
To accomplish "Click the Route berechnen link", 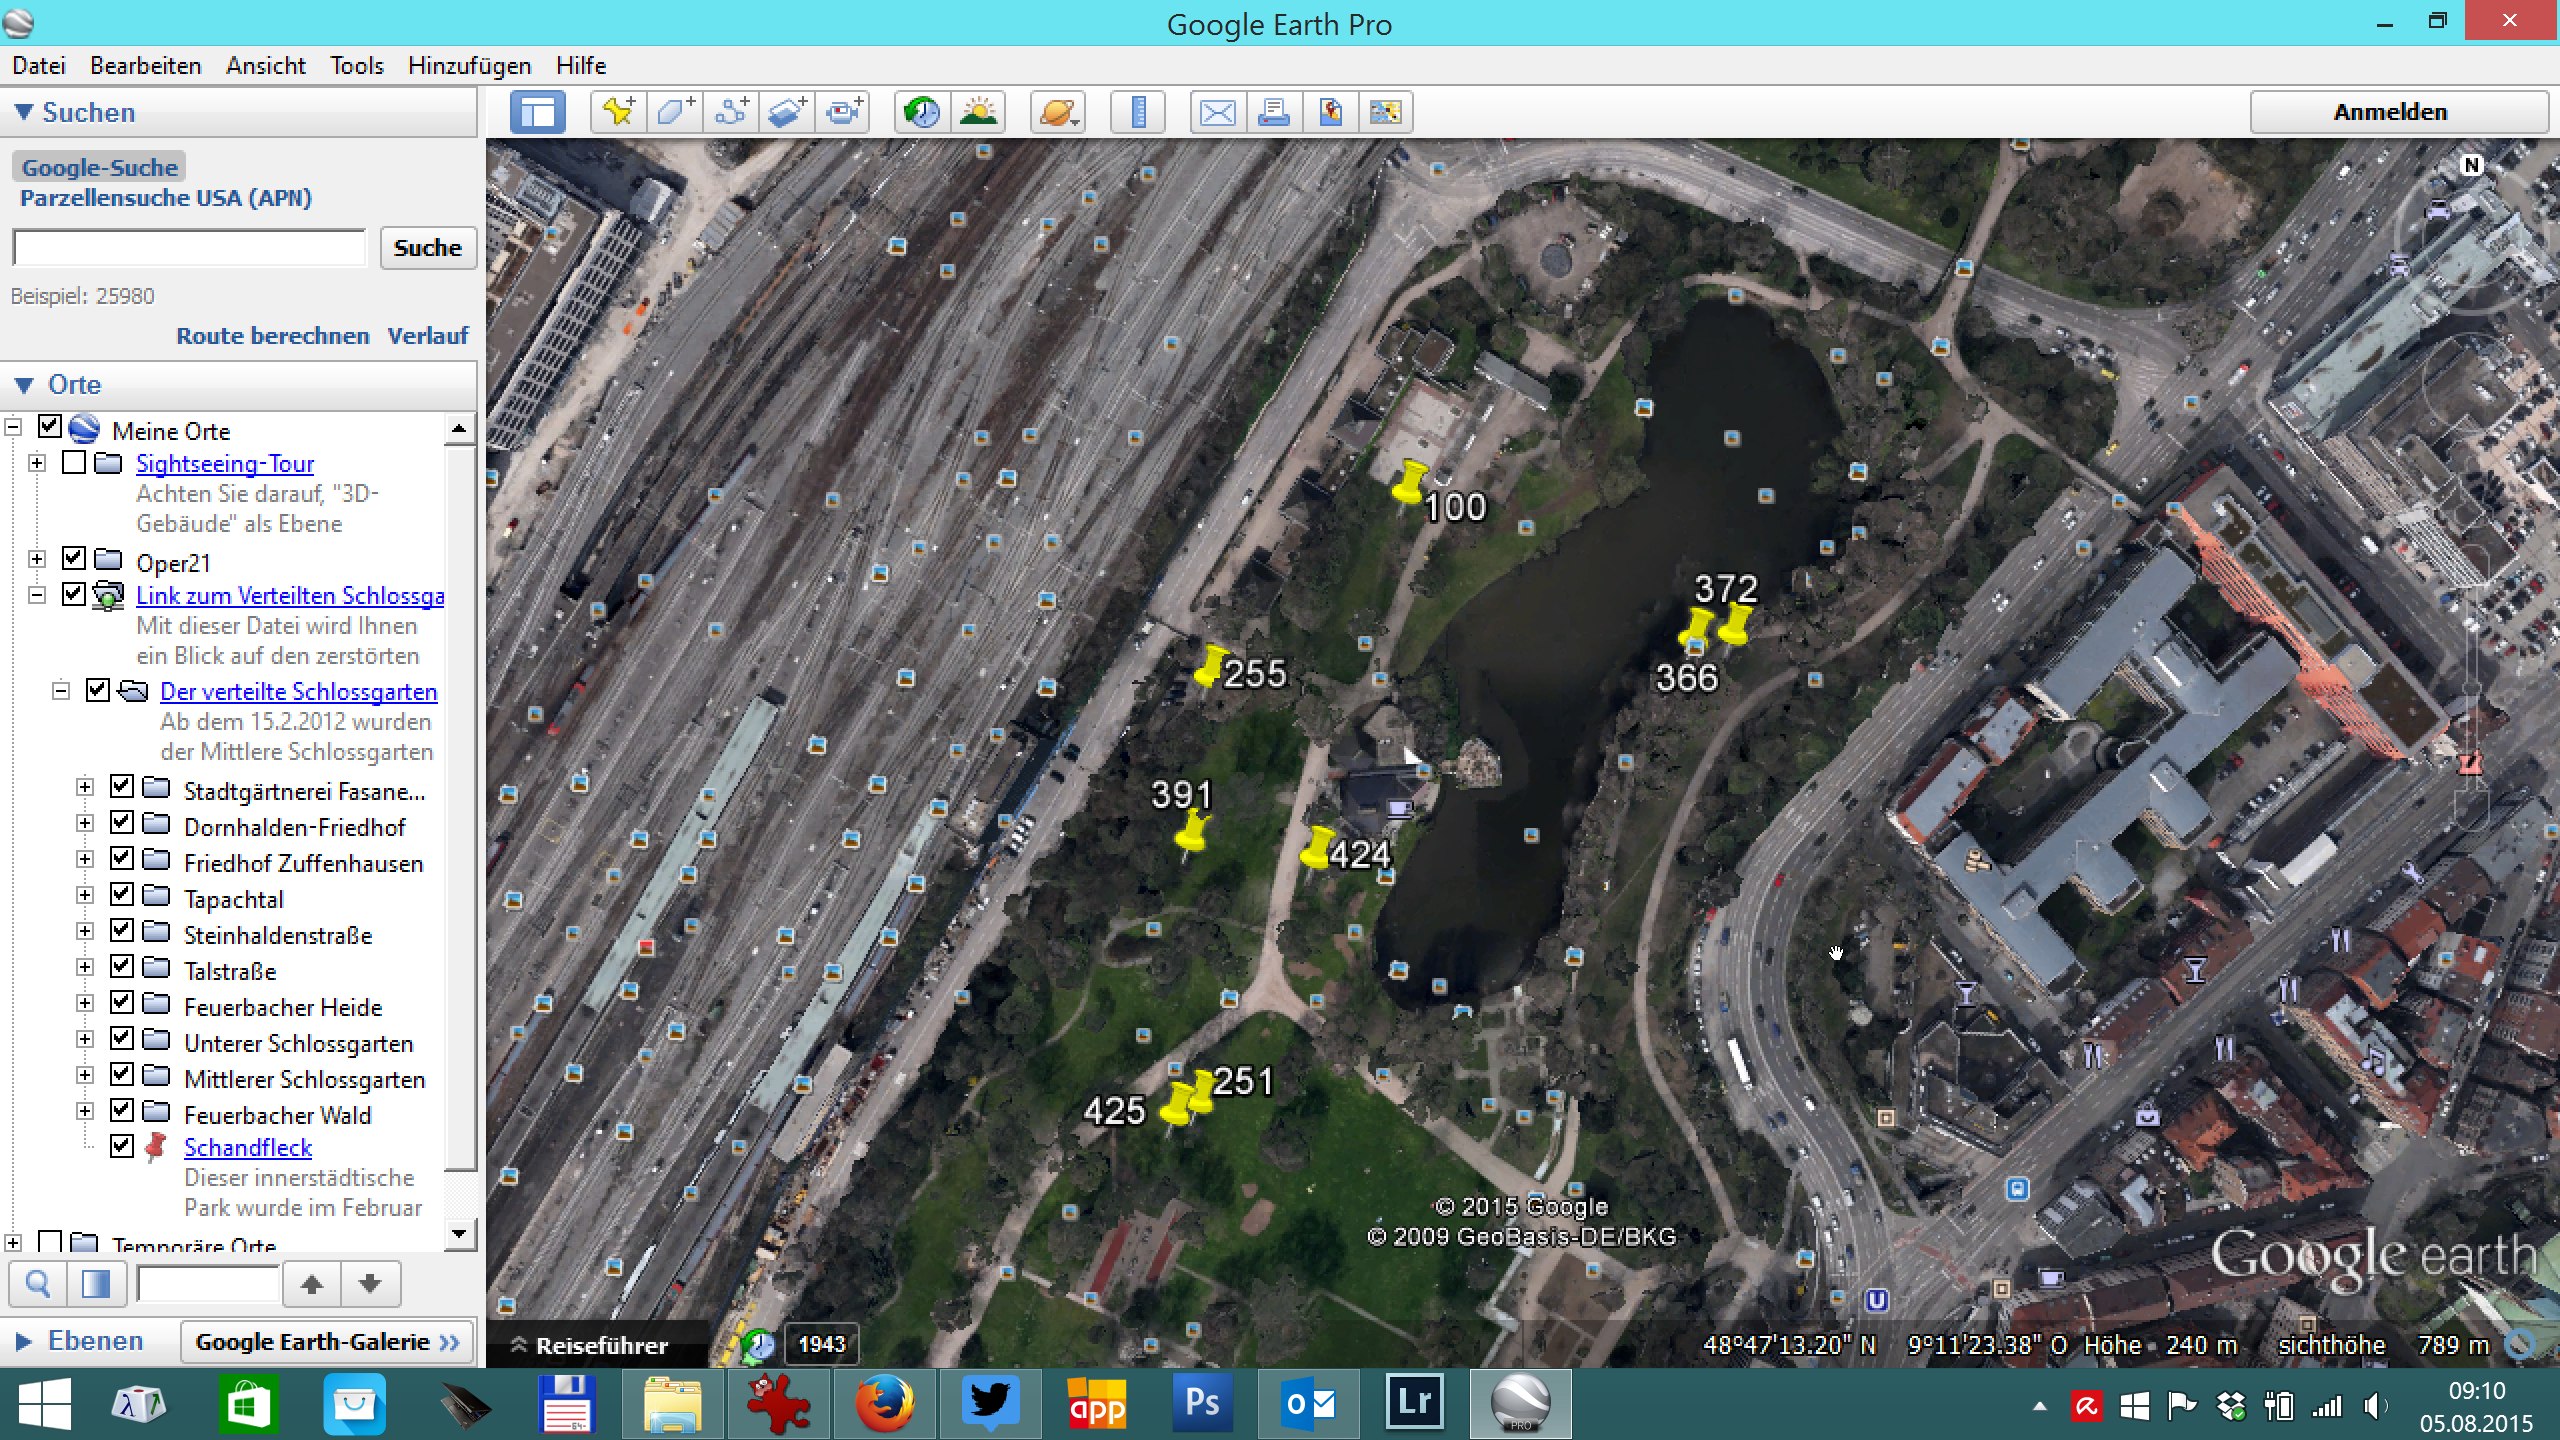I will pyautogui.click(x=272, y=336).
